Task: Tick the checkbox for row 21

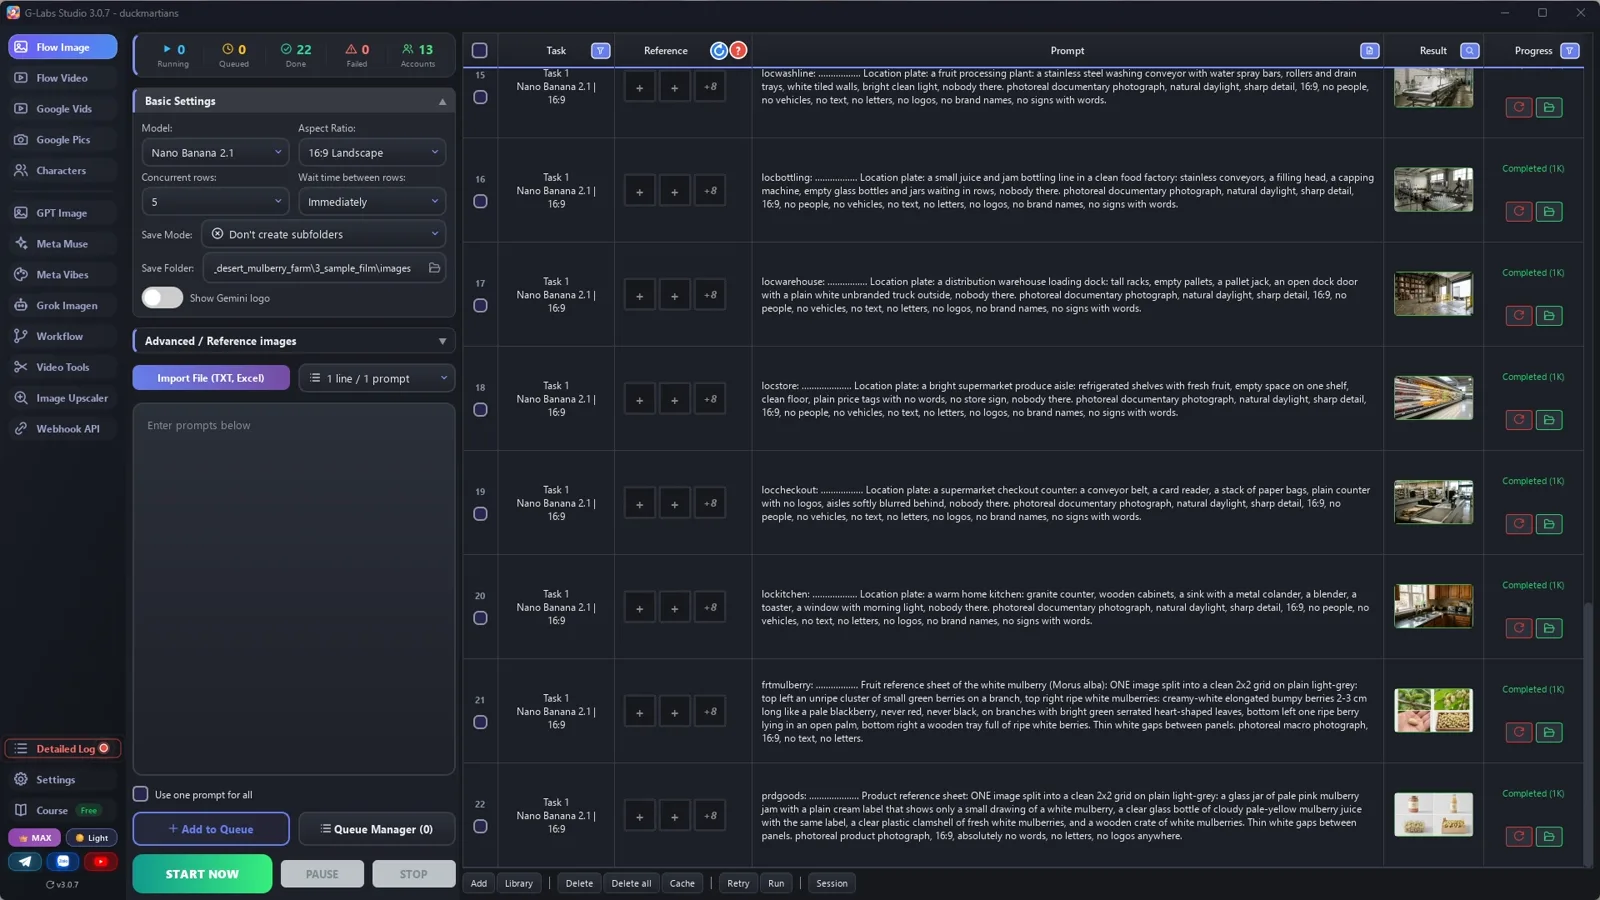Action: click(480, 722)
